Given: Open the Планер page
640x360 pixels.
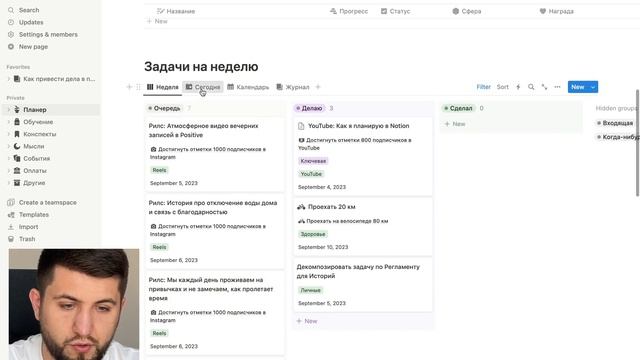Looking at the screenshot, I should tap(35, 109).
